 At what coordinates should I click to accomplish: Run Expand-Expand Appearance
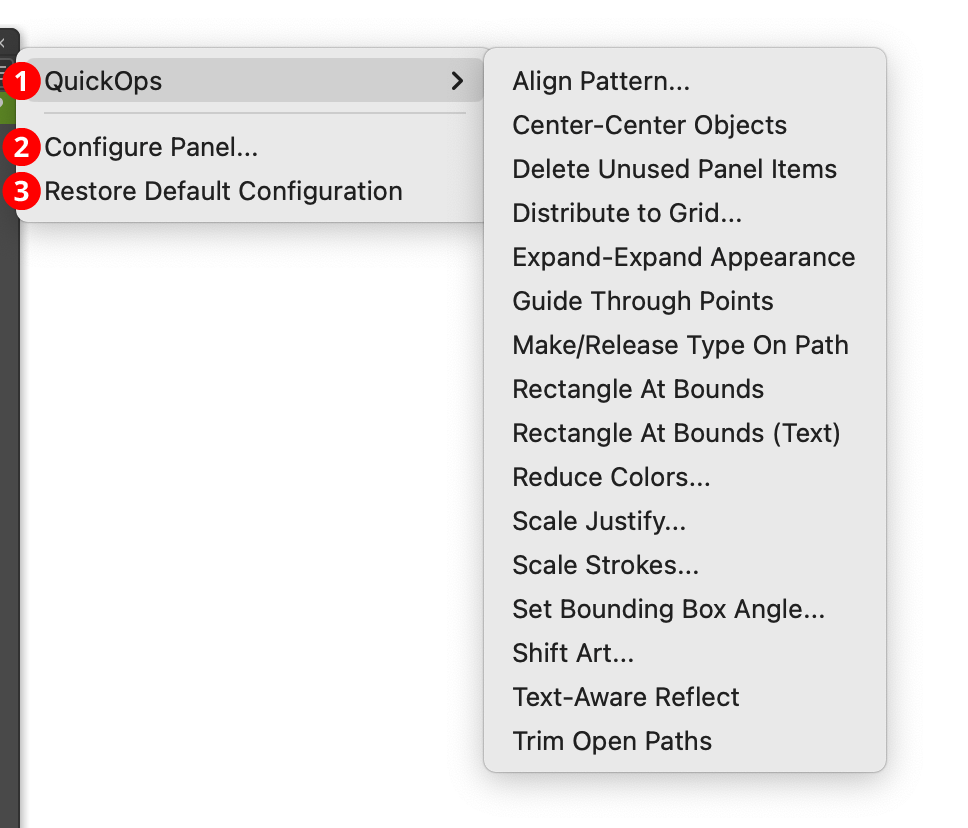[683, 257]
